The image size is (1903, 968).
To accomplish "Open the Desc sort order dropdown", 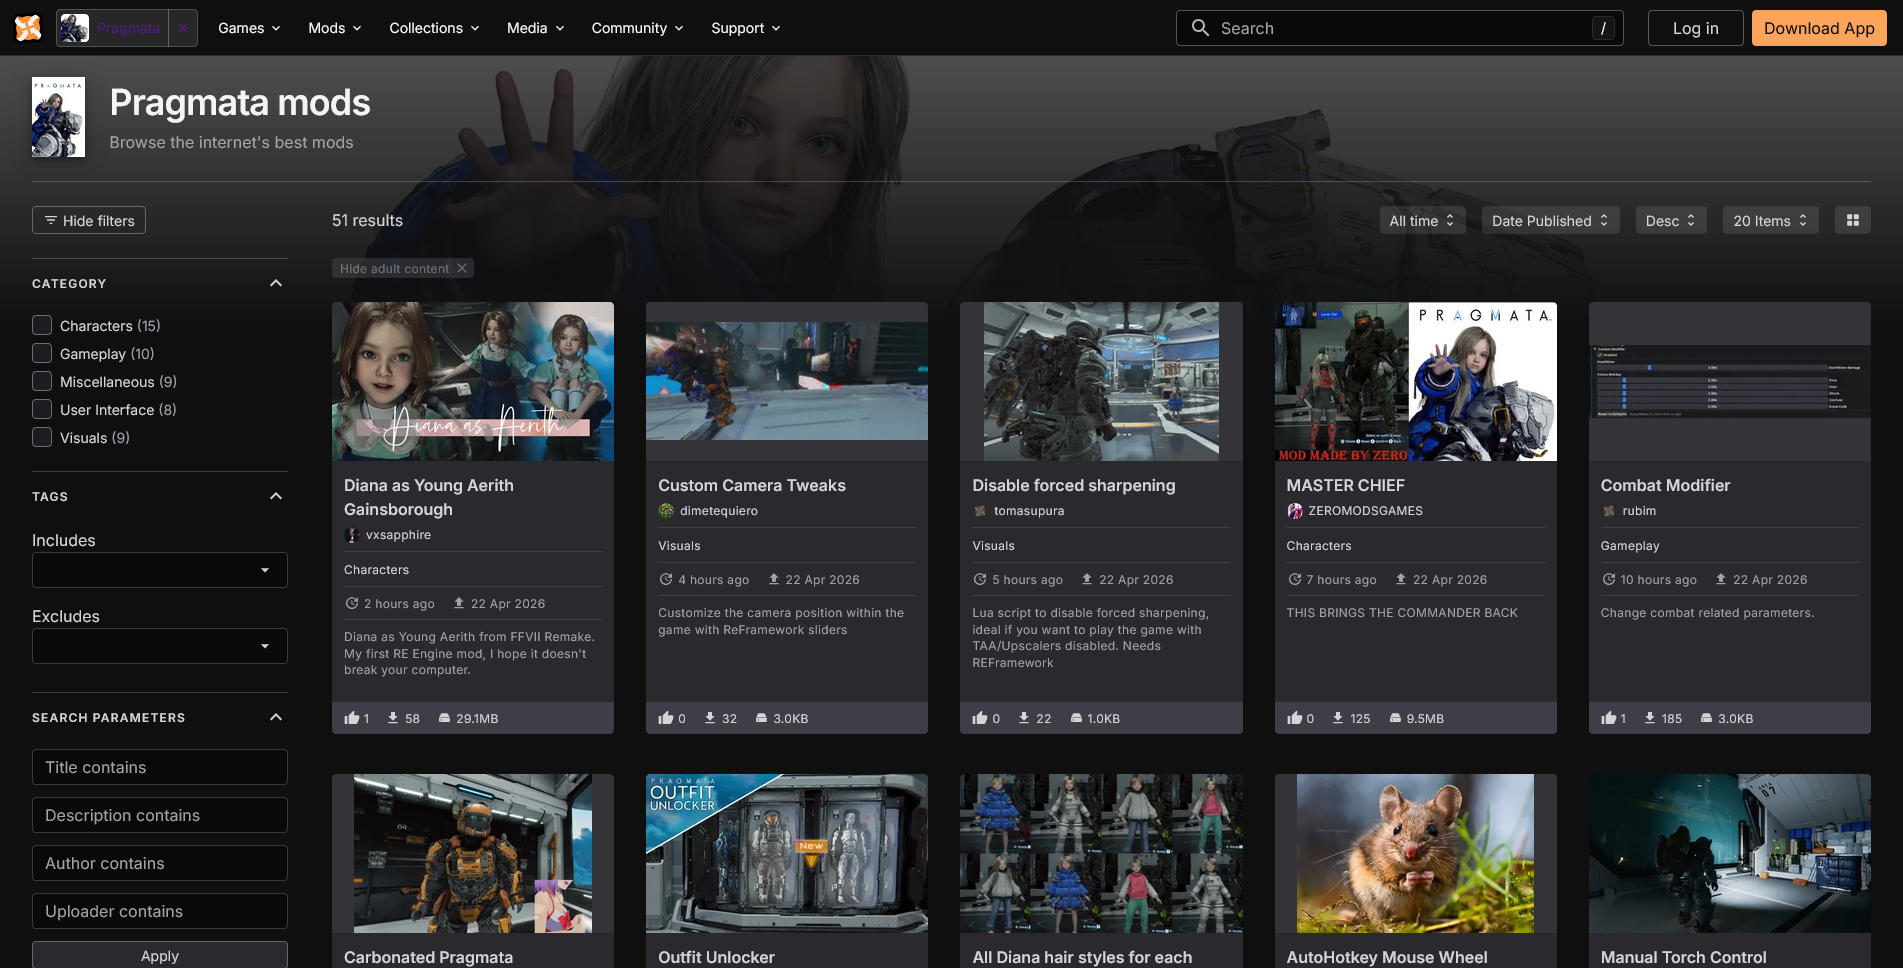I will (1670, 220).
